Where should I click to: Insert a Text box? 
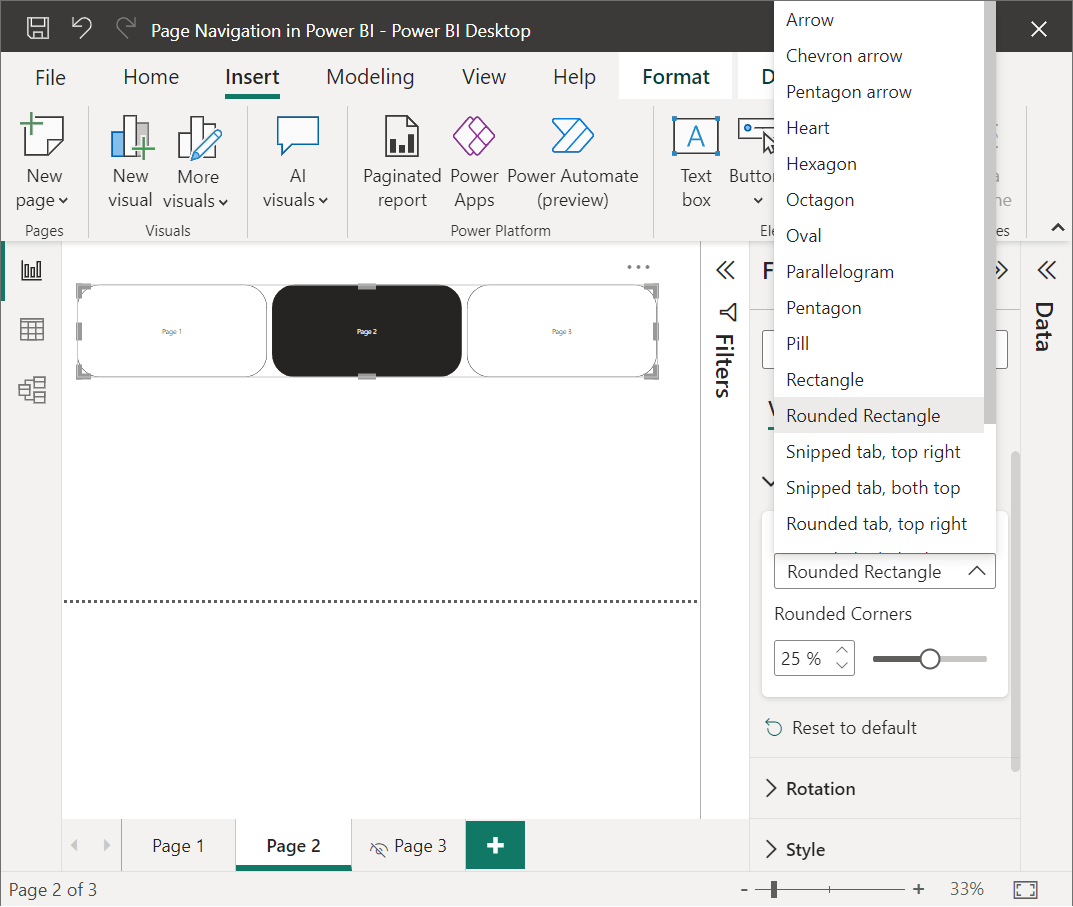(695, 162)
